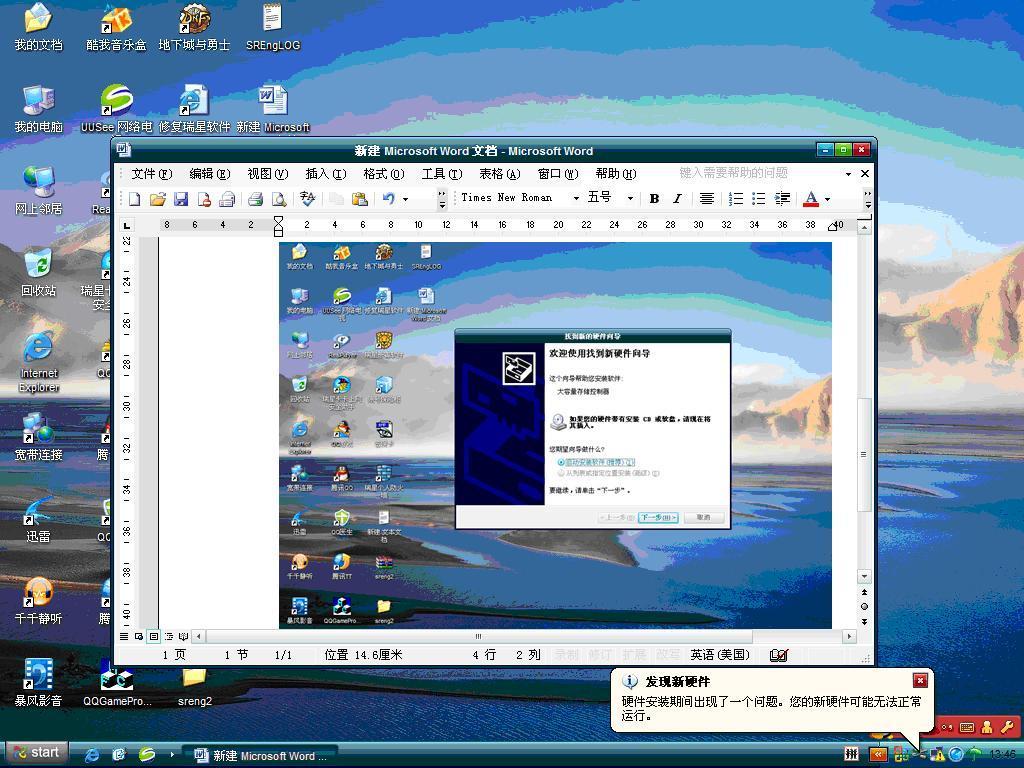Toggle Bold formatting
The width and height of the screenshot is (1024, 768).
[654, 199]
